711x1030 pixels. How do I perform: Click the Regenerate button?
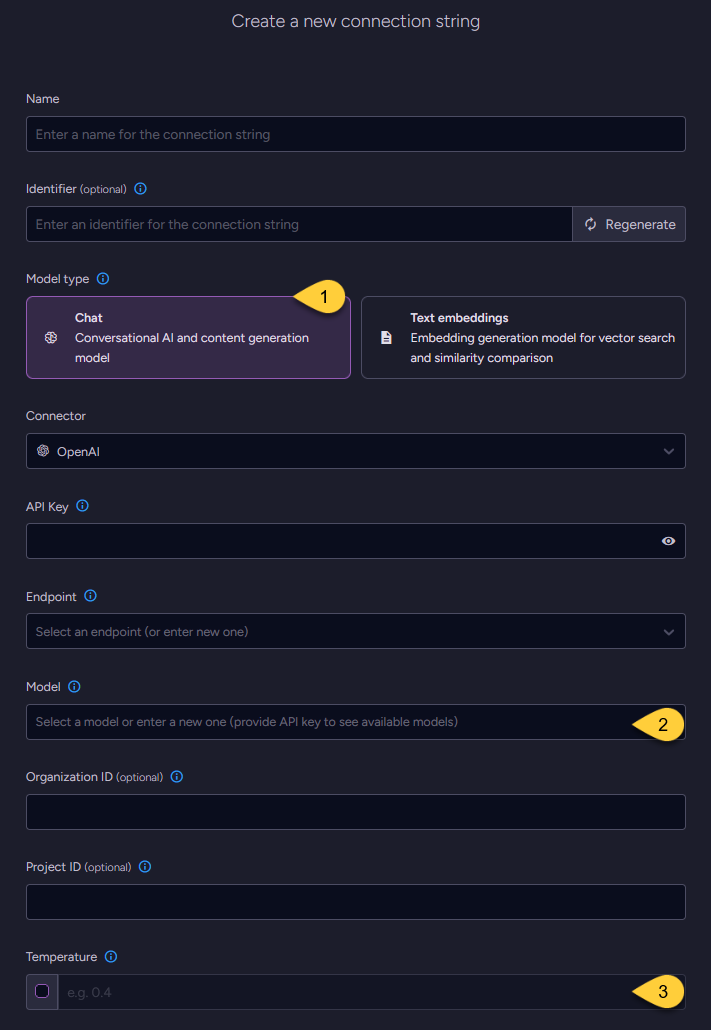point(629,224)
